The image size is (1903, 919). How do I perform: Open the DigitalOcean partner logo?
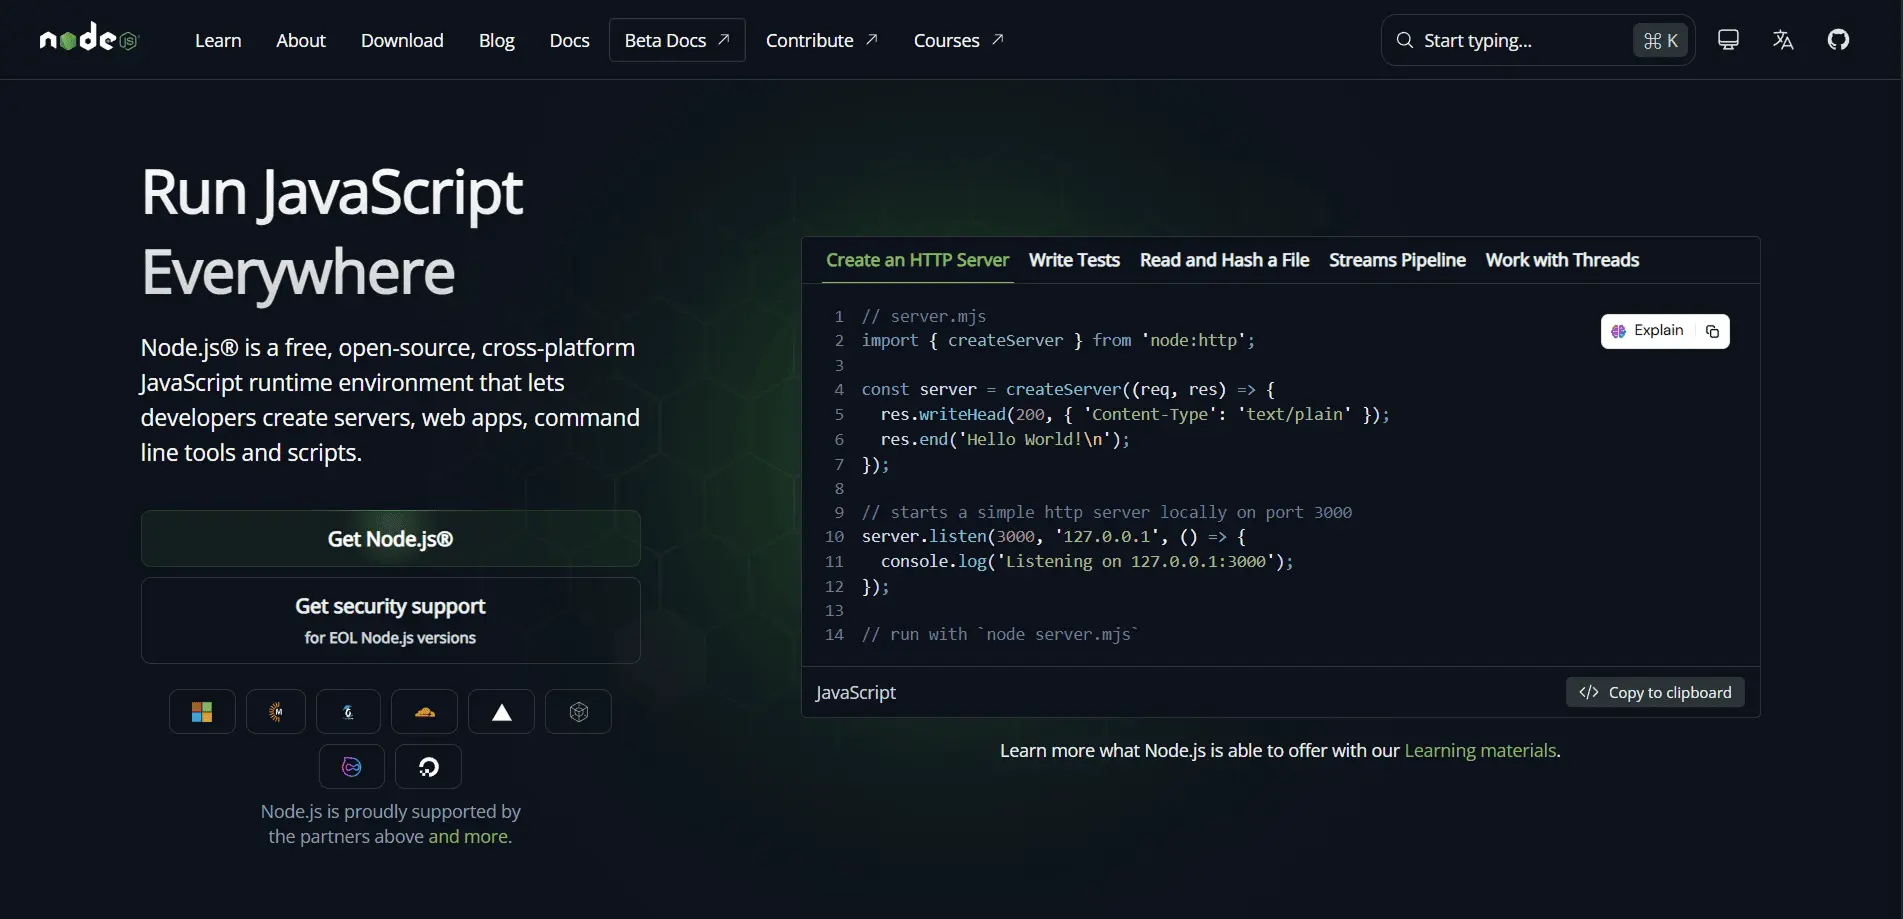click(428, 767)
